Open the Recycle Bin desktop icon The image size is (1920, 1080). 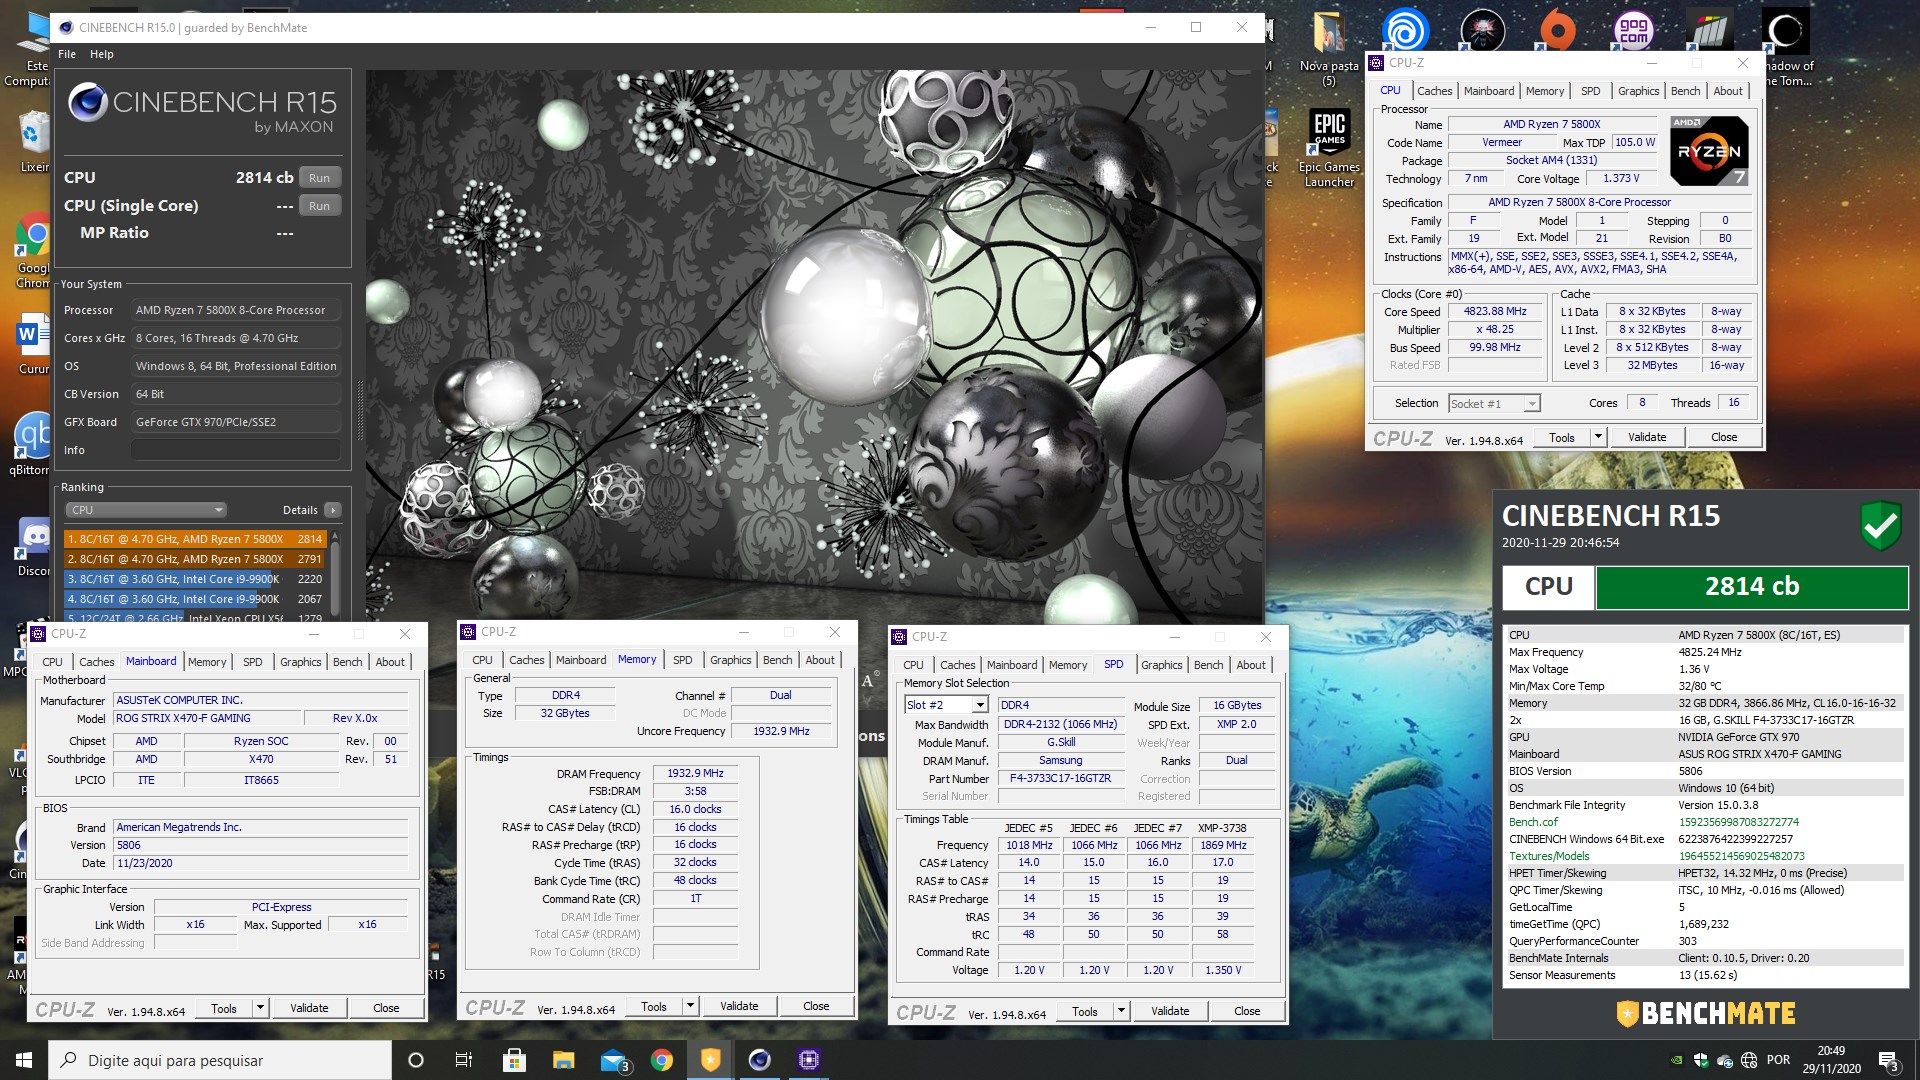pyautogui.click(x=34, y=142)
